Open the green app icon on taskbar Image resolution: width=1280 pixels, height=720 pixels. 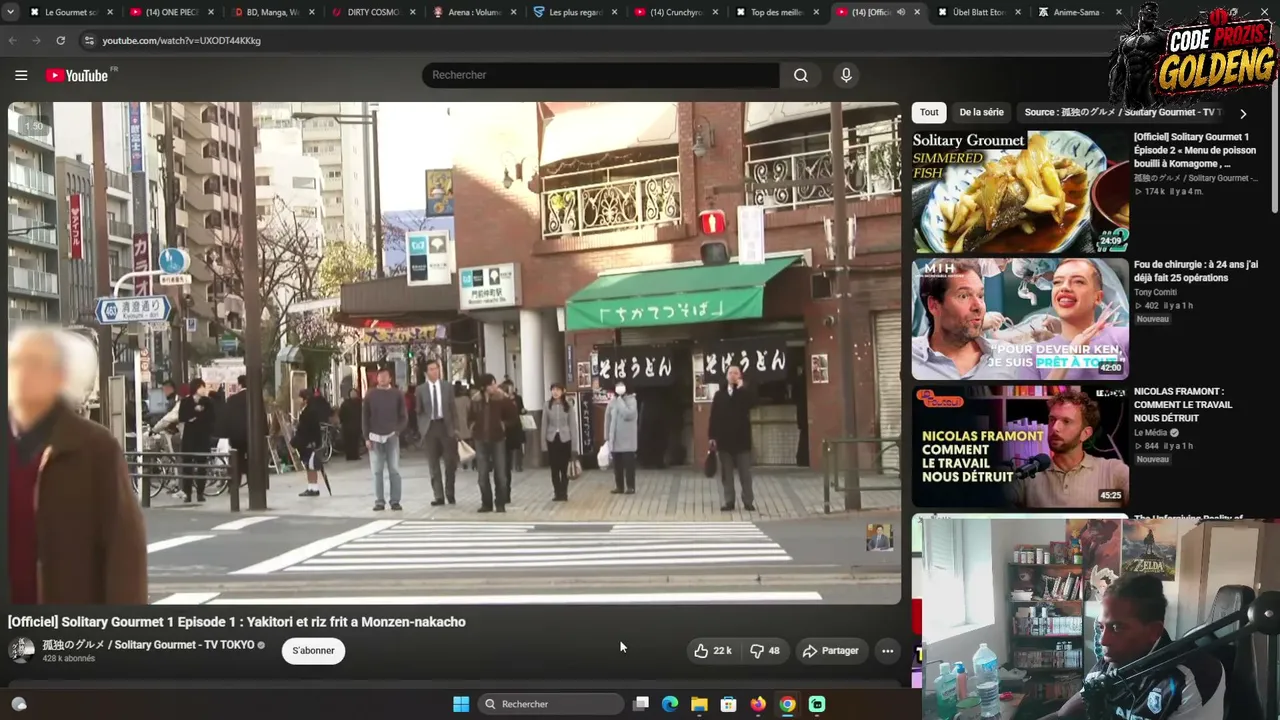point(817,704)
